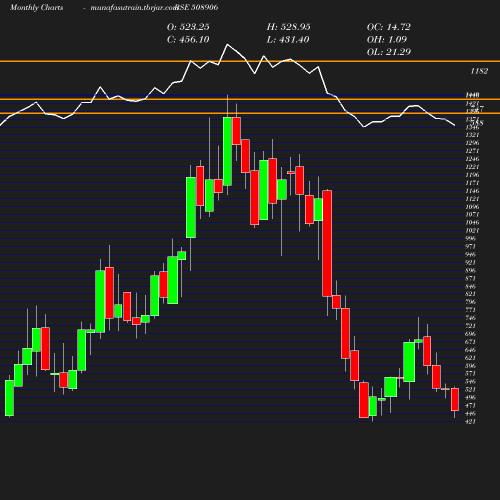Viewport: 500px width, 500px height.
Task: Click the 671 price axis label
Action: [x=470, y=342]
